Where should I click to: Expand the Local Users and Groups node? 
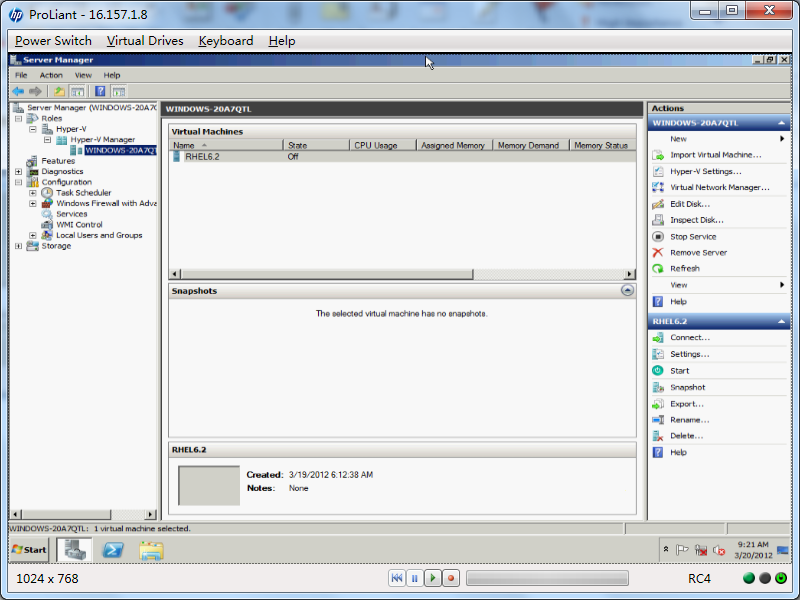(33, 235)
